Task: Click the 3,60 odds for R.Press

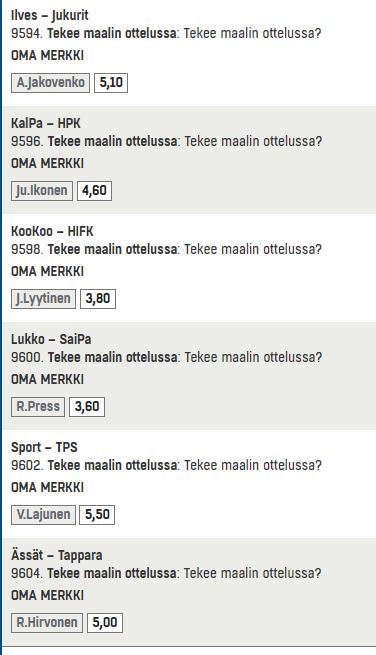Action: [x=87, y=407]
